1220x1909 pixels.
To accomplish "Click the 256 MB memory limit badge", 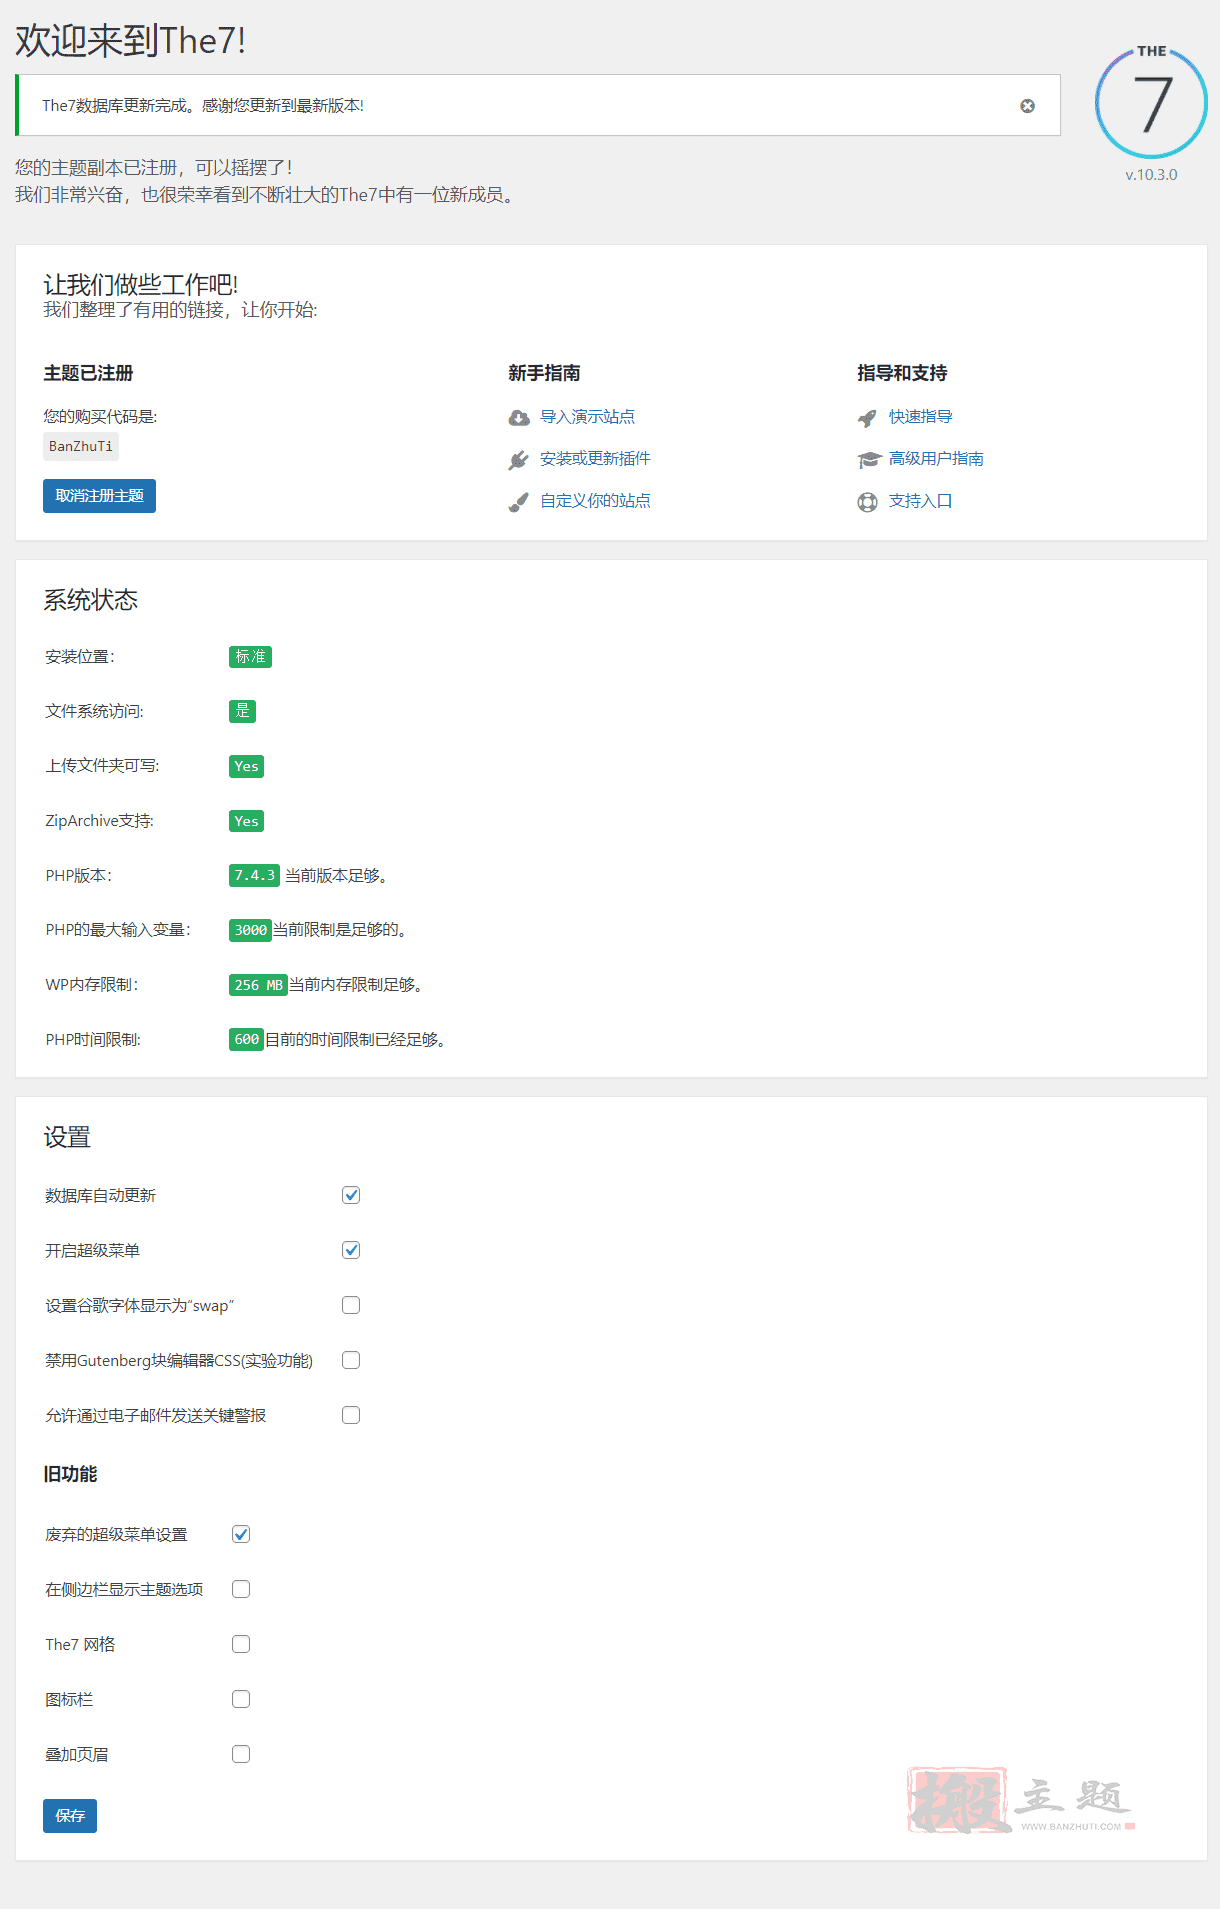I will click(258, 985).
